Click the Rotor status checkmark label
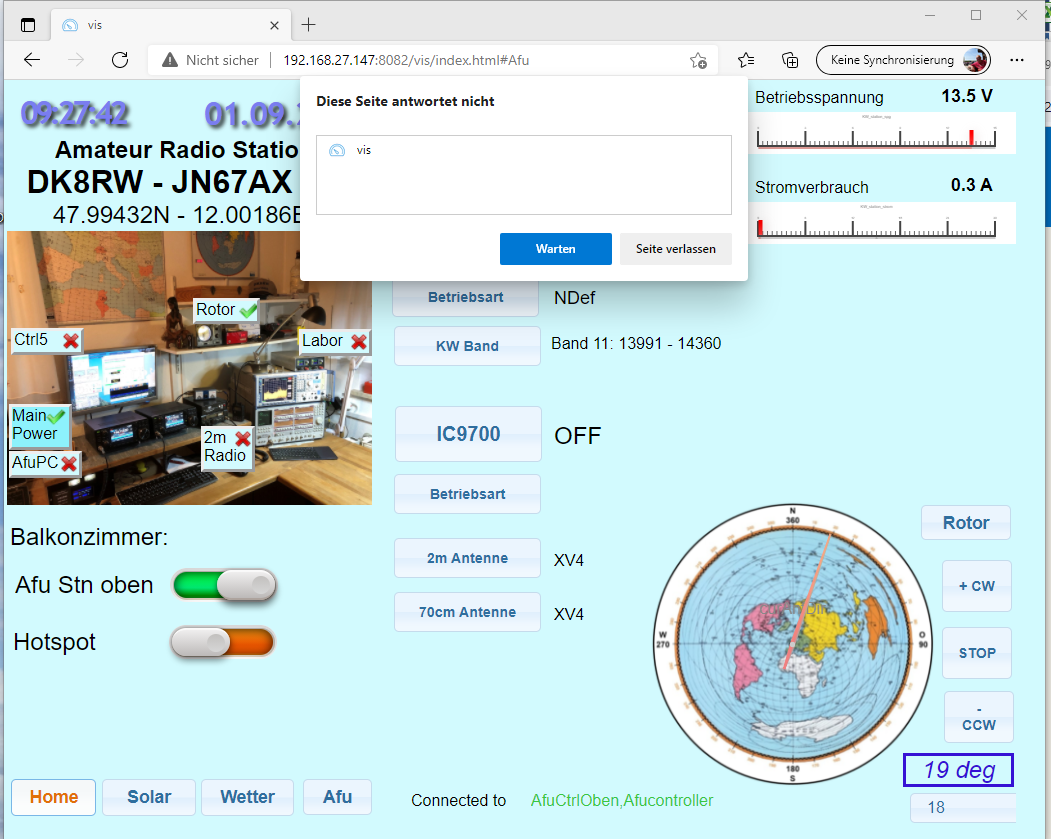1051x839 pixels. [226, 310]
